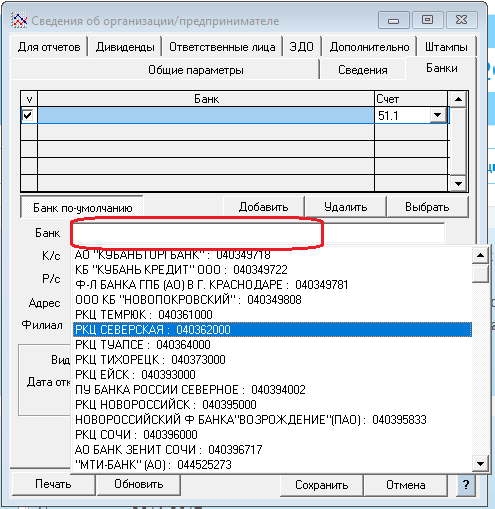Screen dimensions: 495x509
Task: Open the Сведения tab
Action: [363, 70]
